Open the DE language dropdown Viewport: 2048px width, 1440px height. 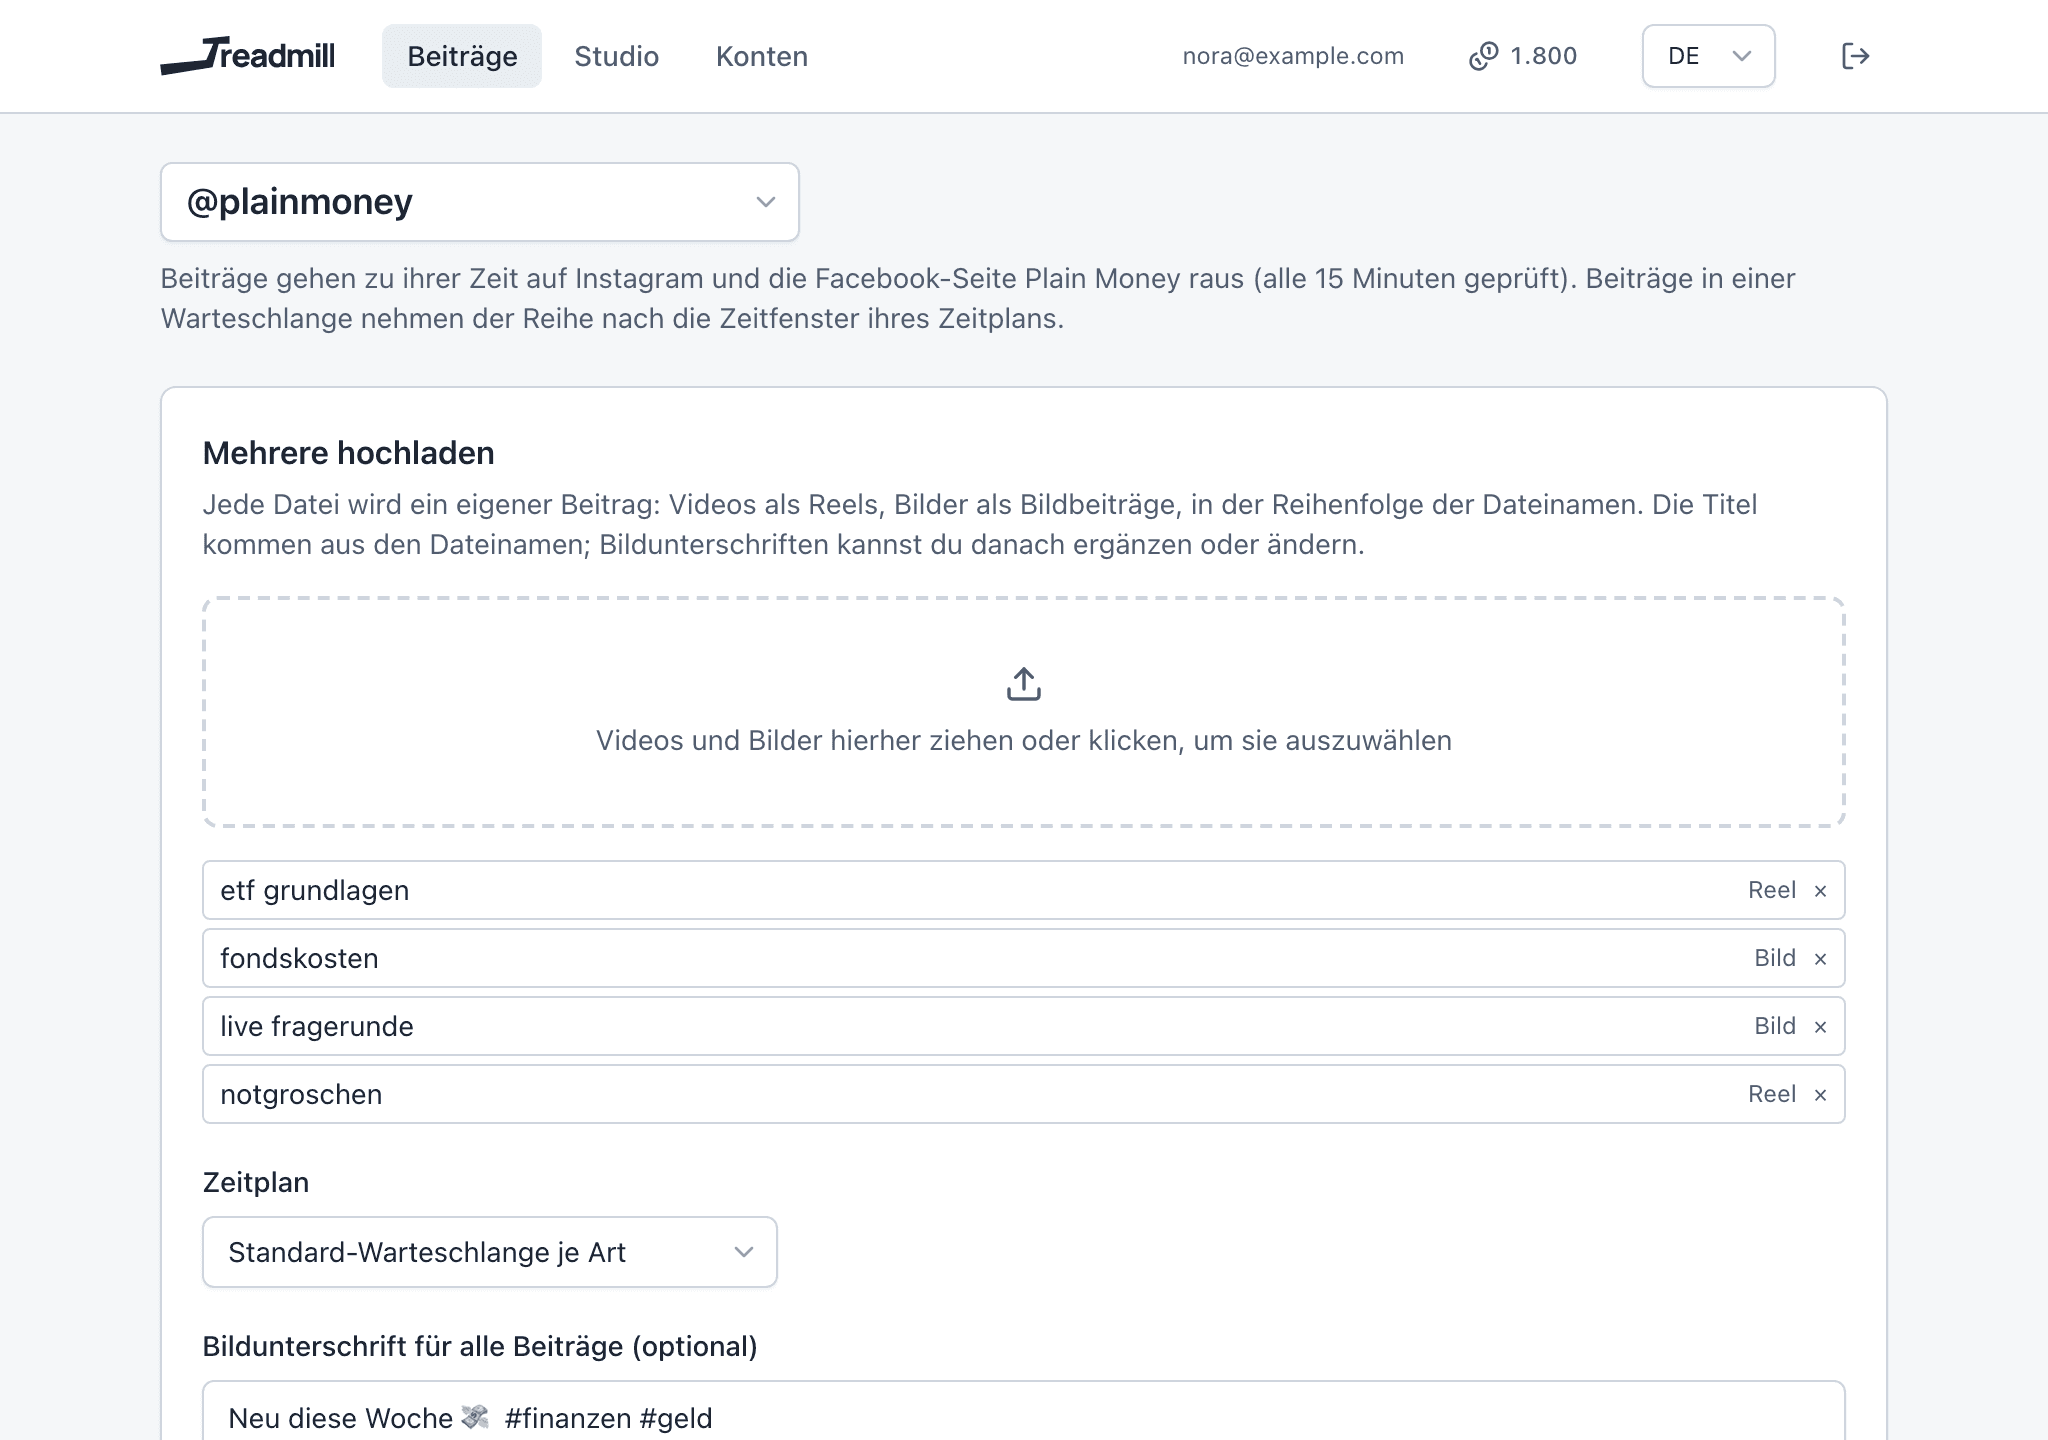coord(1708,56)
